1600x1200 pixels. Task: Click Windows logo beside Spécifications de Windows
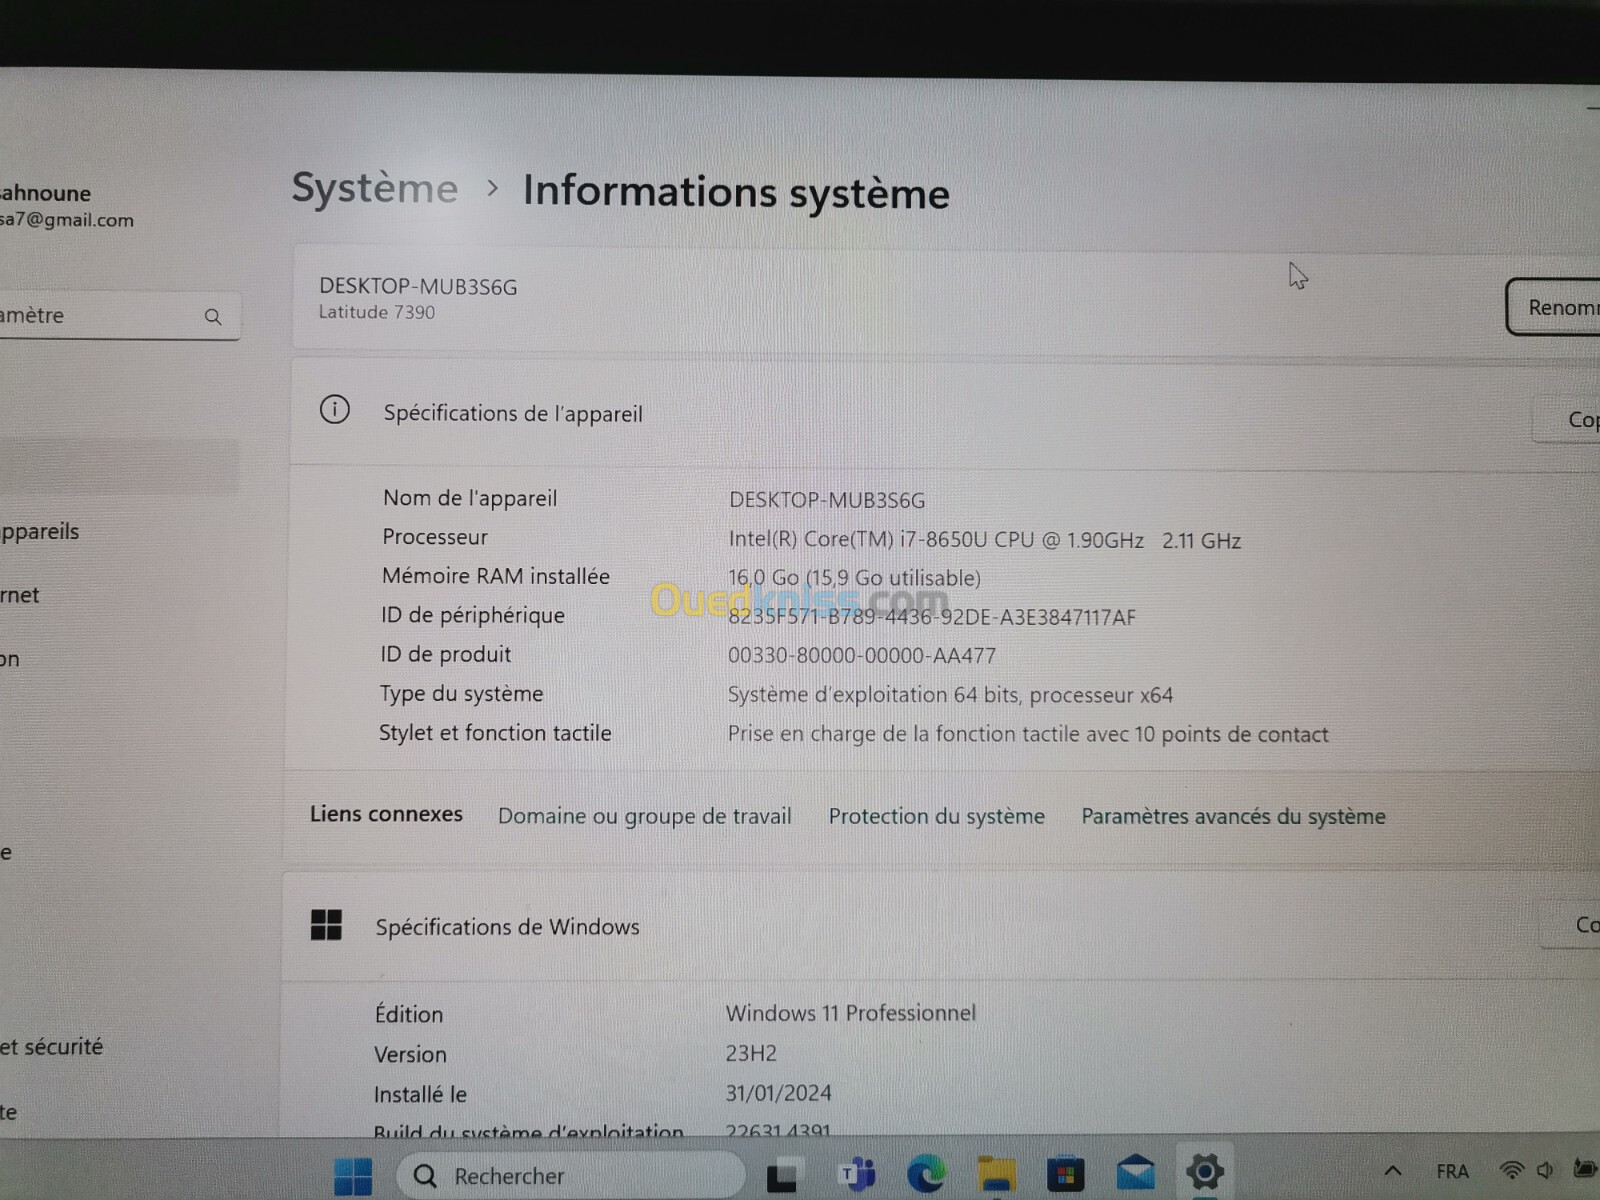point(326,924)
